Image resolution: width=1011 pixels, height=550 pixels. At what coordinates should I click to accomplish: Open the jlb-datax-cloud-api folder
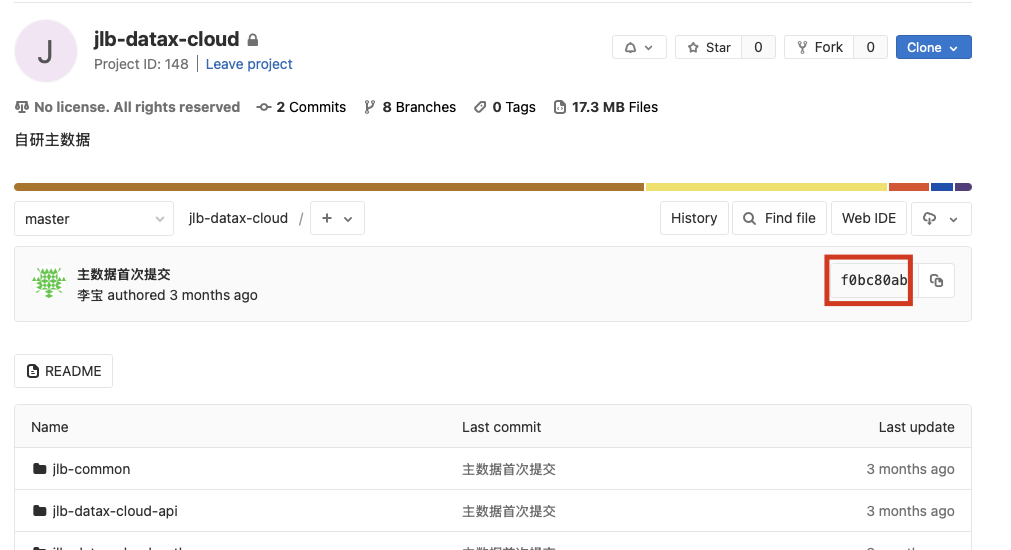[115, 511]
